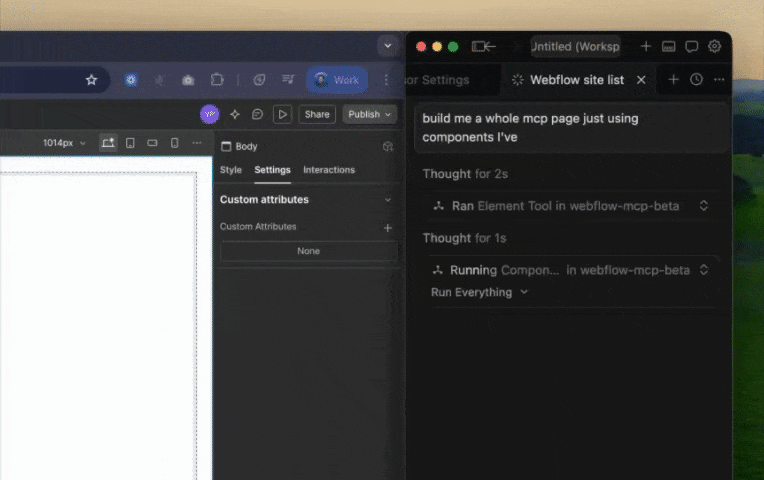Expand 'Thought for 1s' details

464,238
